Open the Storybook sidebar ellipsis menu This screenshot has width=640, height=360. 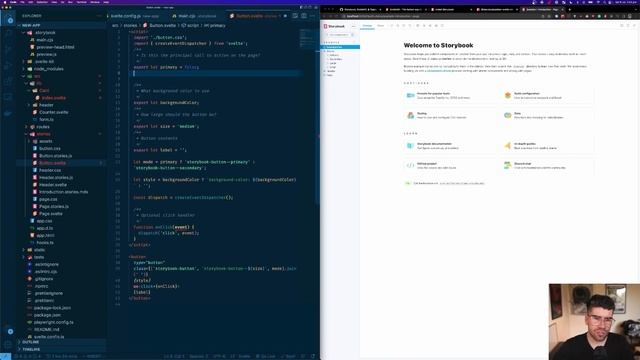[x=353, y=26]
